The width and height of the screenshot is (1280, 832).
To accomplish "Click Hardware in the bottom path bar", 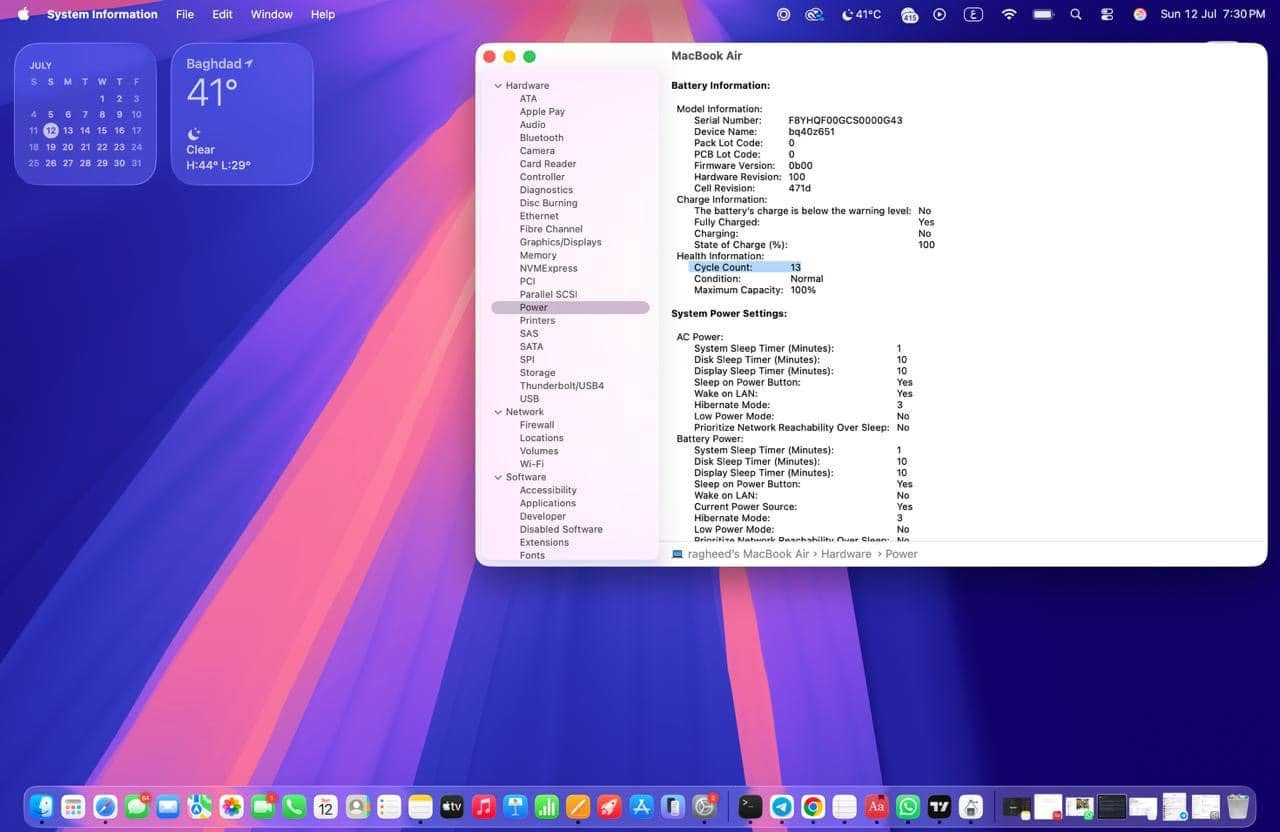I will click(x=846, y=554).
